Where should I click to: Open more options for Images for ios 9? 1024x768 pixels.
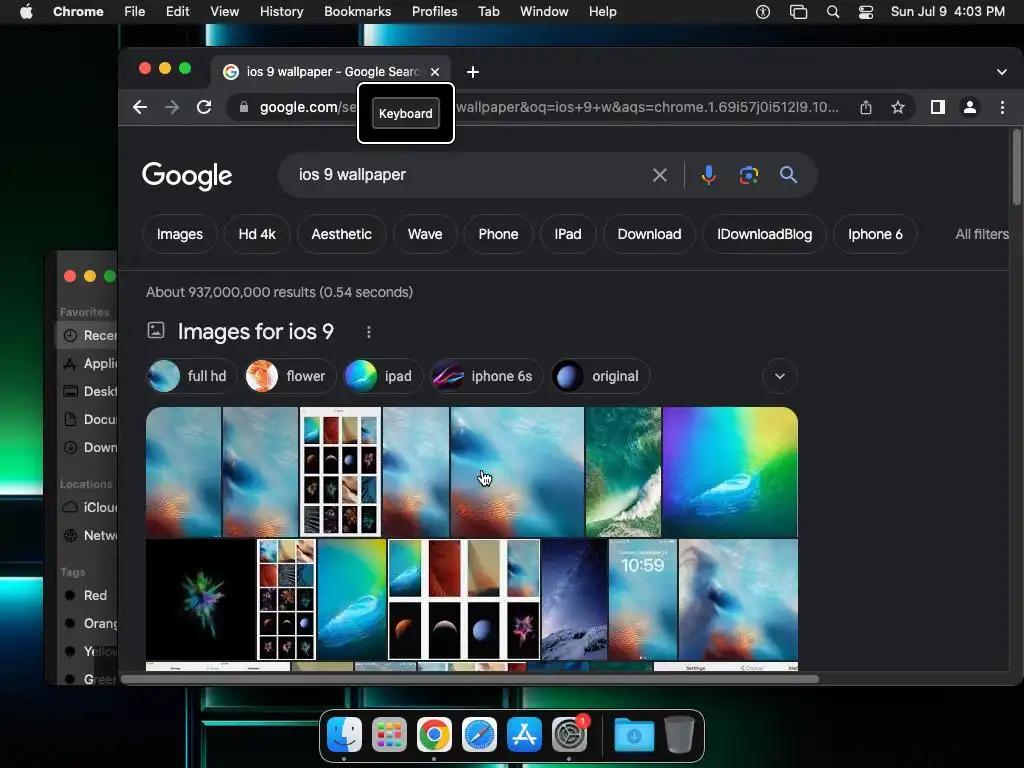(369, 332)
